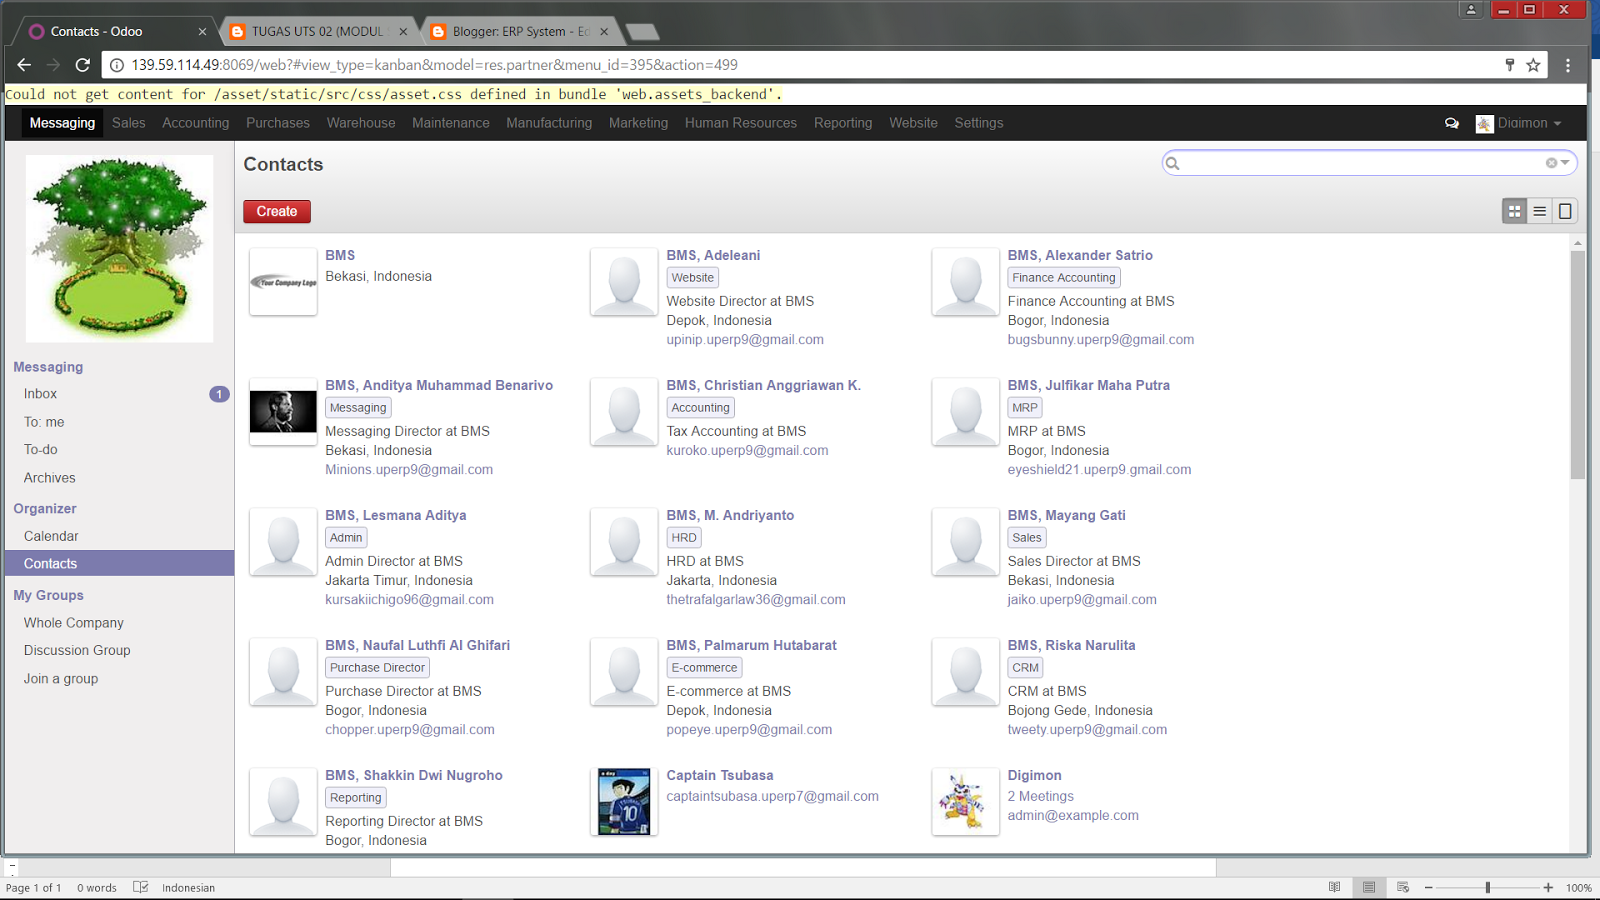Image resolution: width=1600 pixels, height=900 pixels.
Task: Open the Whole Company group
Action: point(74,623)
